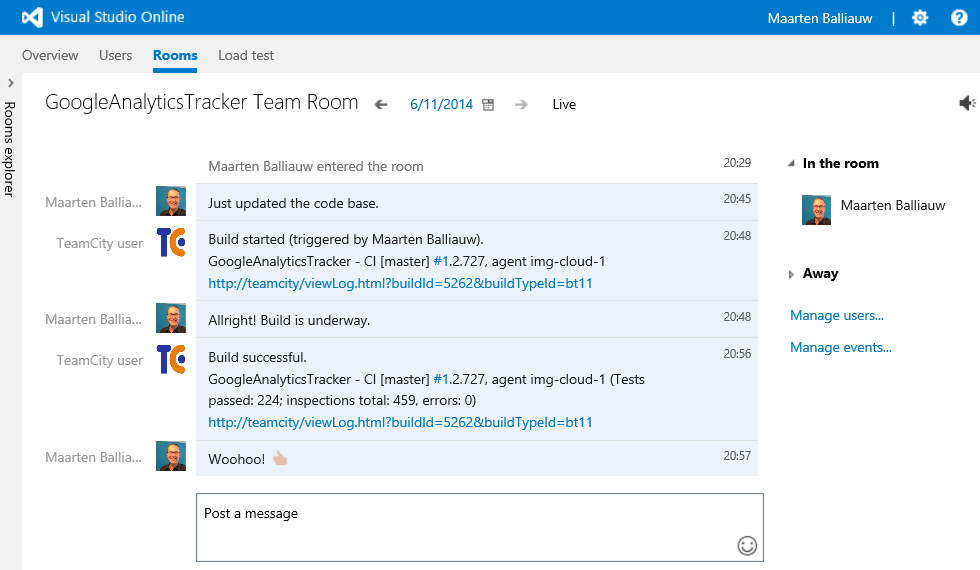Click the 'Build successful.' text

[258, 358]
